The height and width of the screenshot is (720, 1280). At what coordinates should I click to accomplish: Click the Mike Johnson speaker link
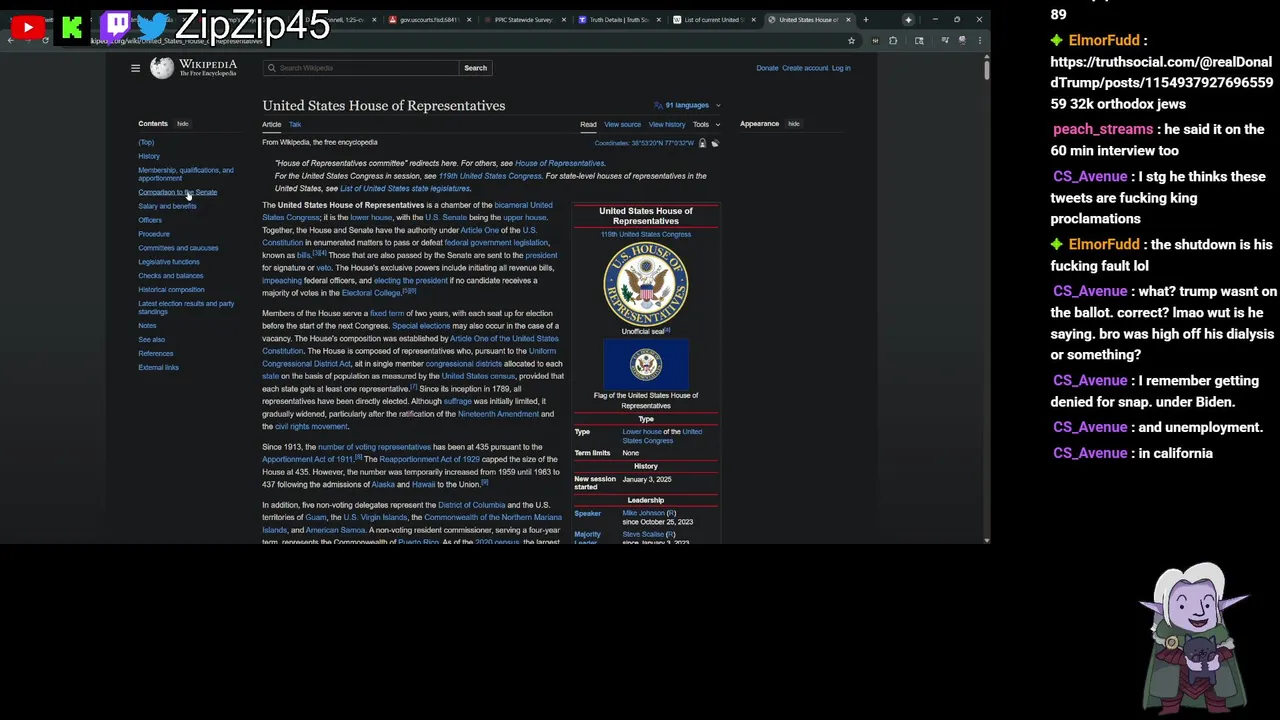(643, 513)
